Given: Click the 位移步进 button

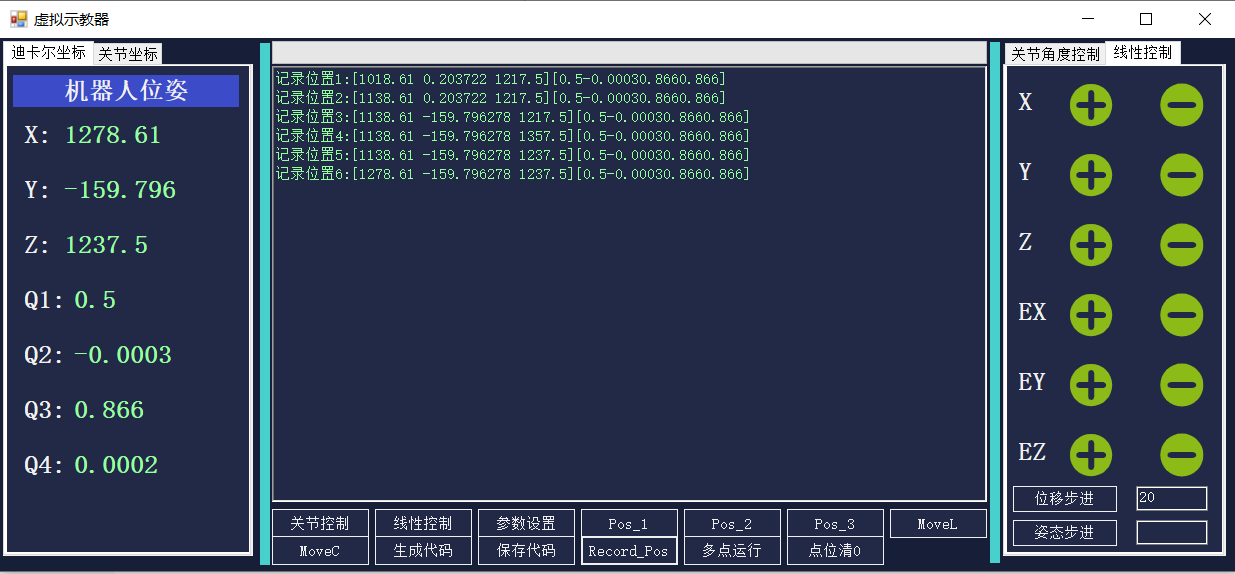Looking at the screenshot, I should coord(1065,498).
